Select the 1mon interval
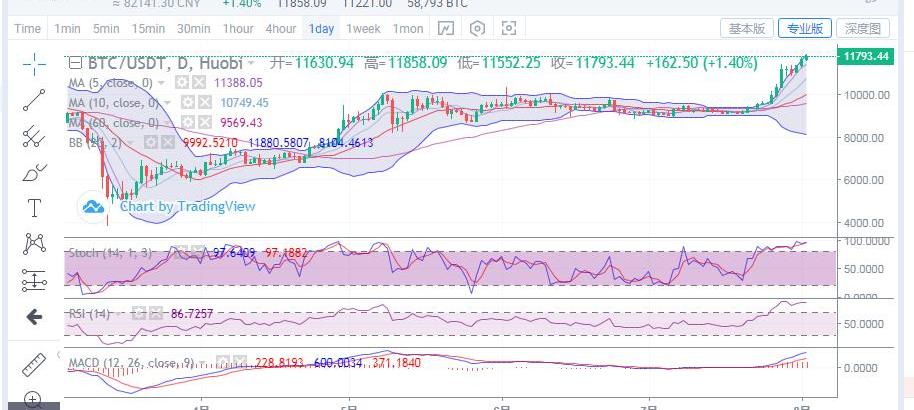The image size is (914, 410). point(407,29)
